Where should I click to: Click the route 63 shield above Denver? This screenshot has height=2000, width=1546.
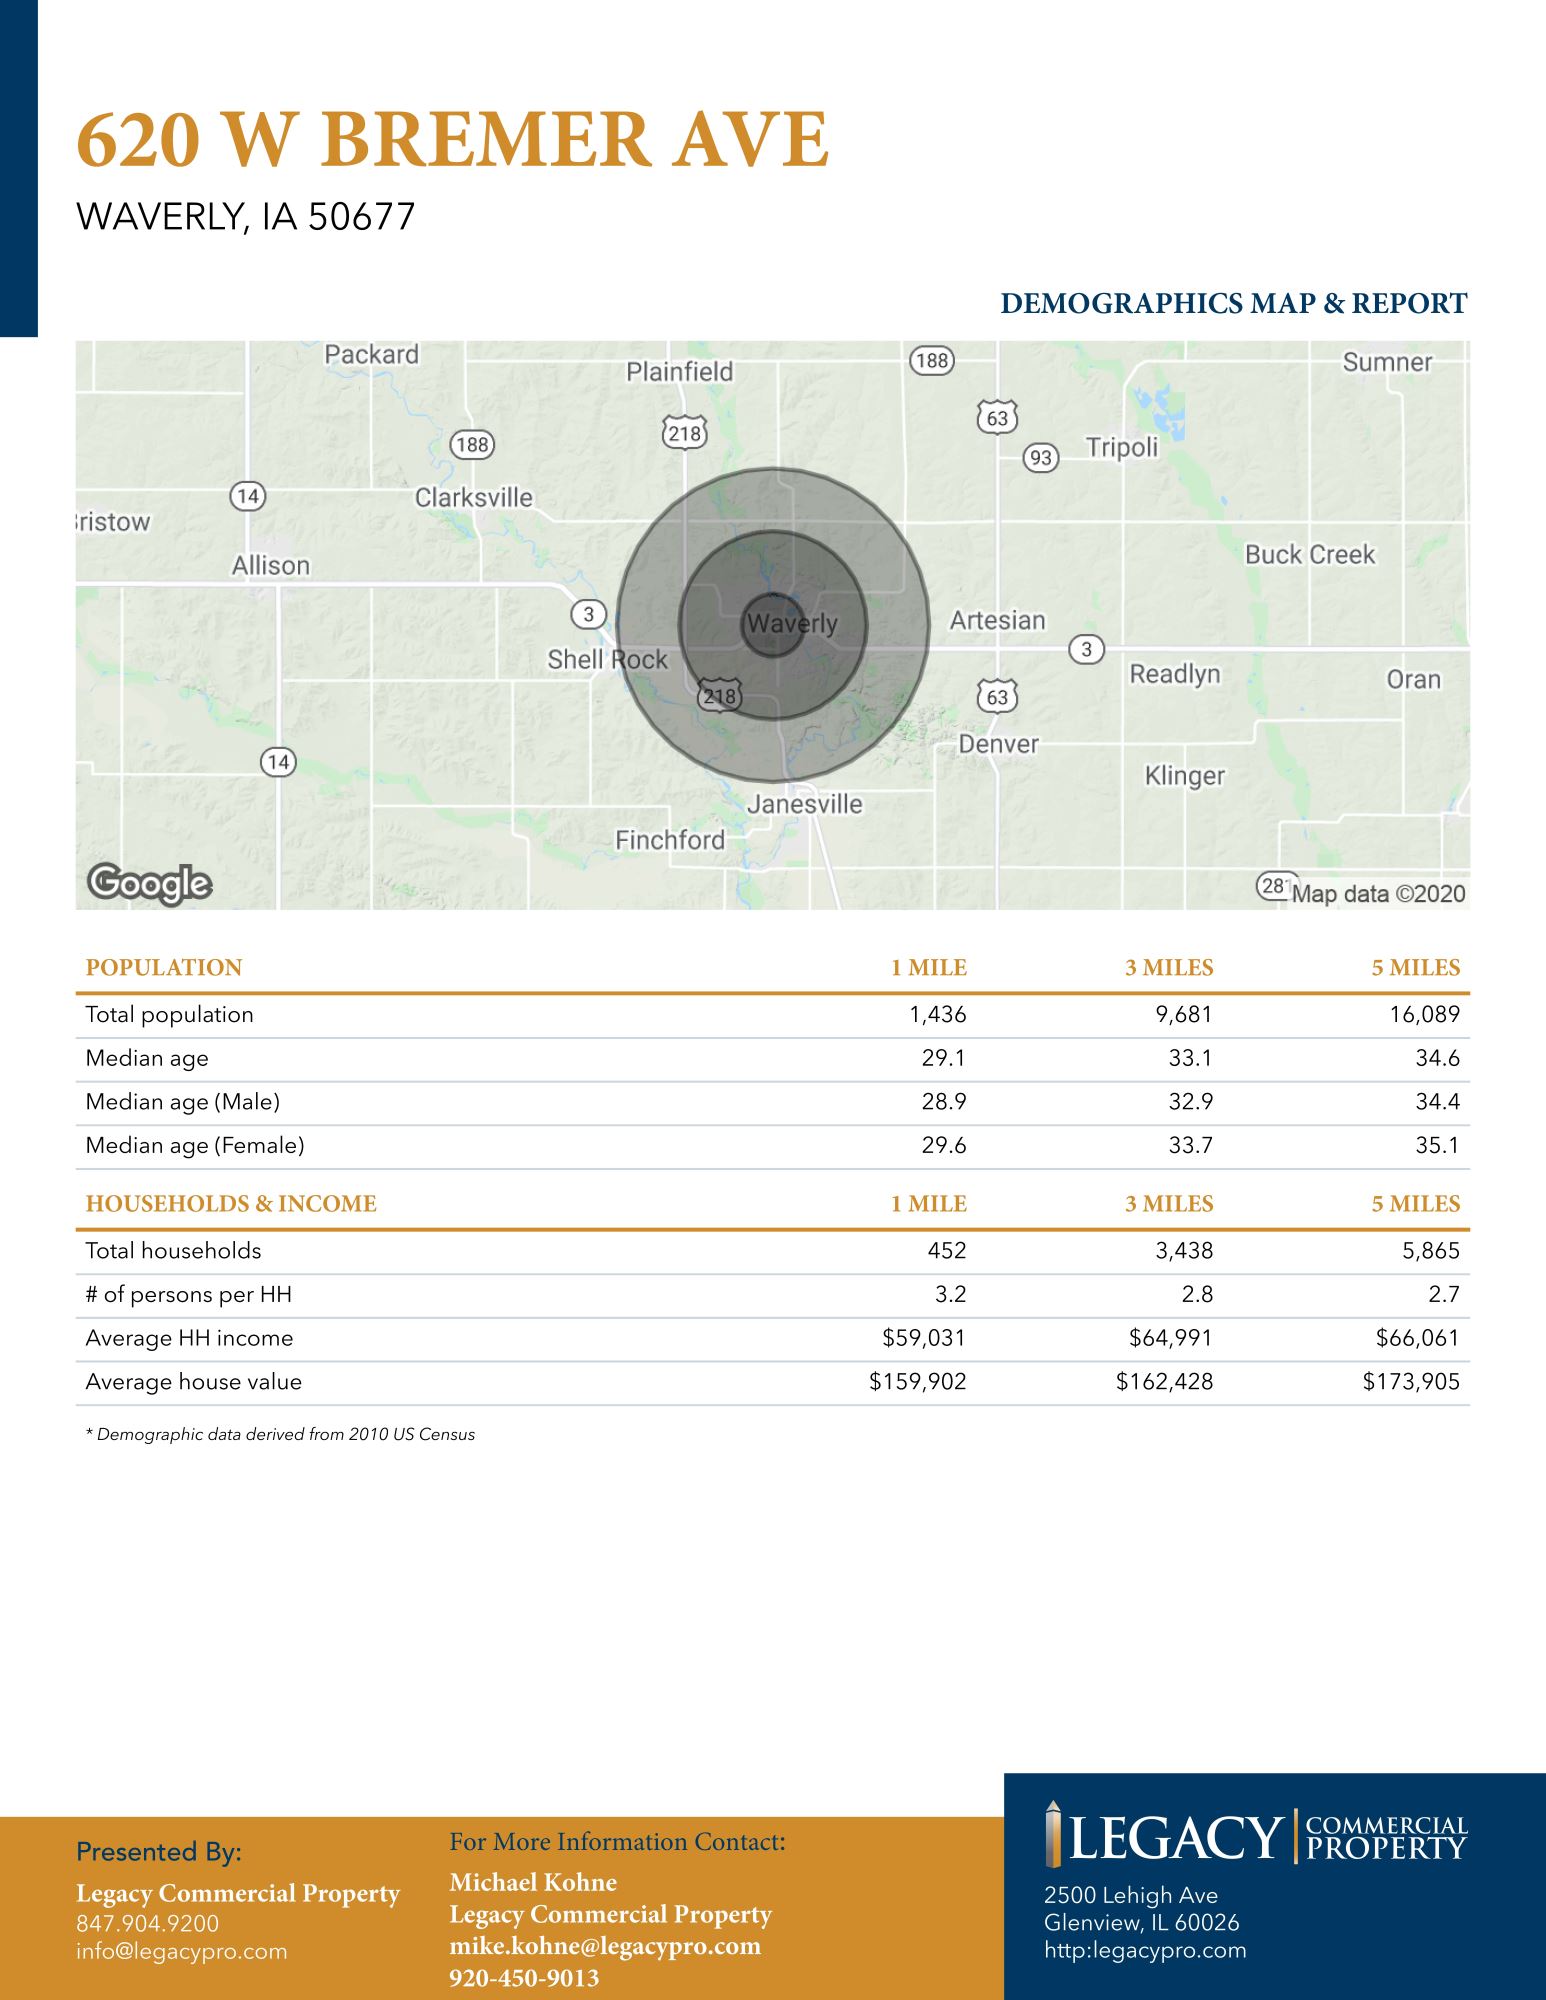point(997,696)
